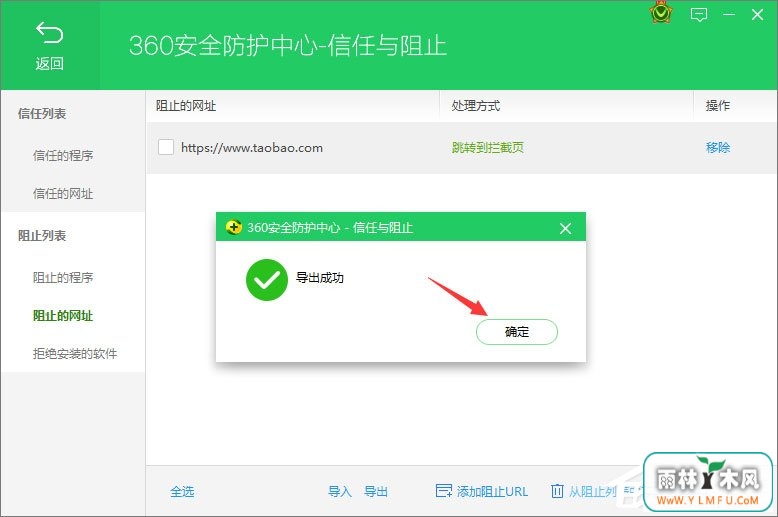Image resolution: width=778 pixels, height=517 pixels.
Task: Click 移除 link for the taobao row
Action: click(x=717, y=147)
